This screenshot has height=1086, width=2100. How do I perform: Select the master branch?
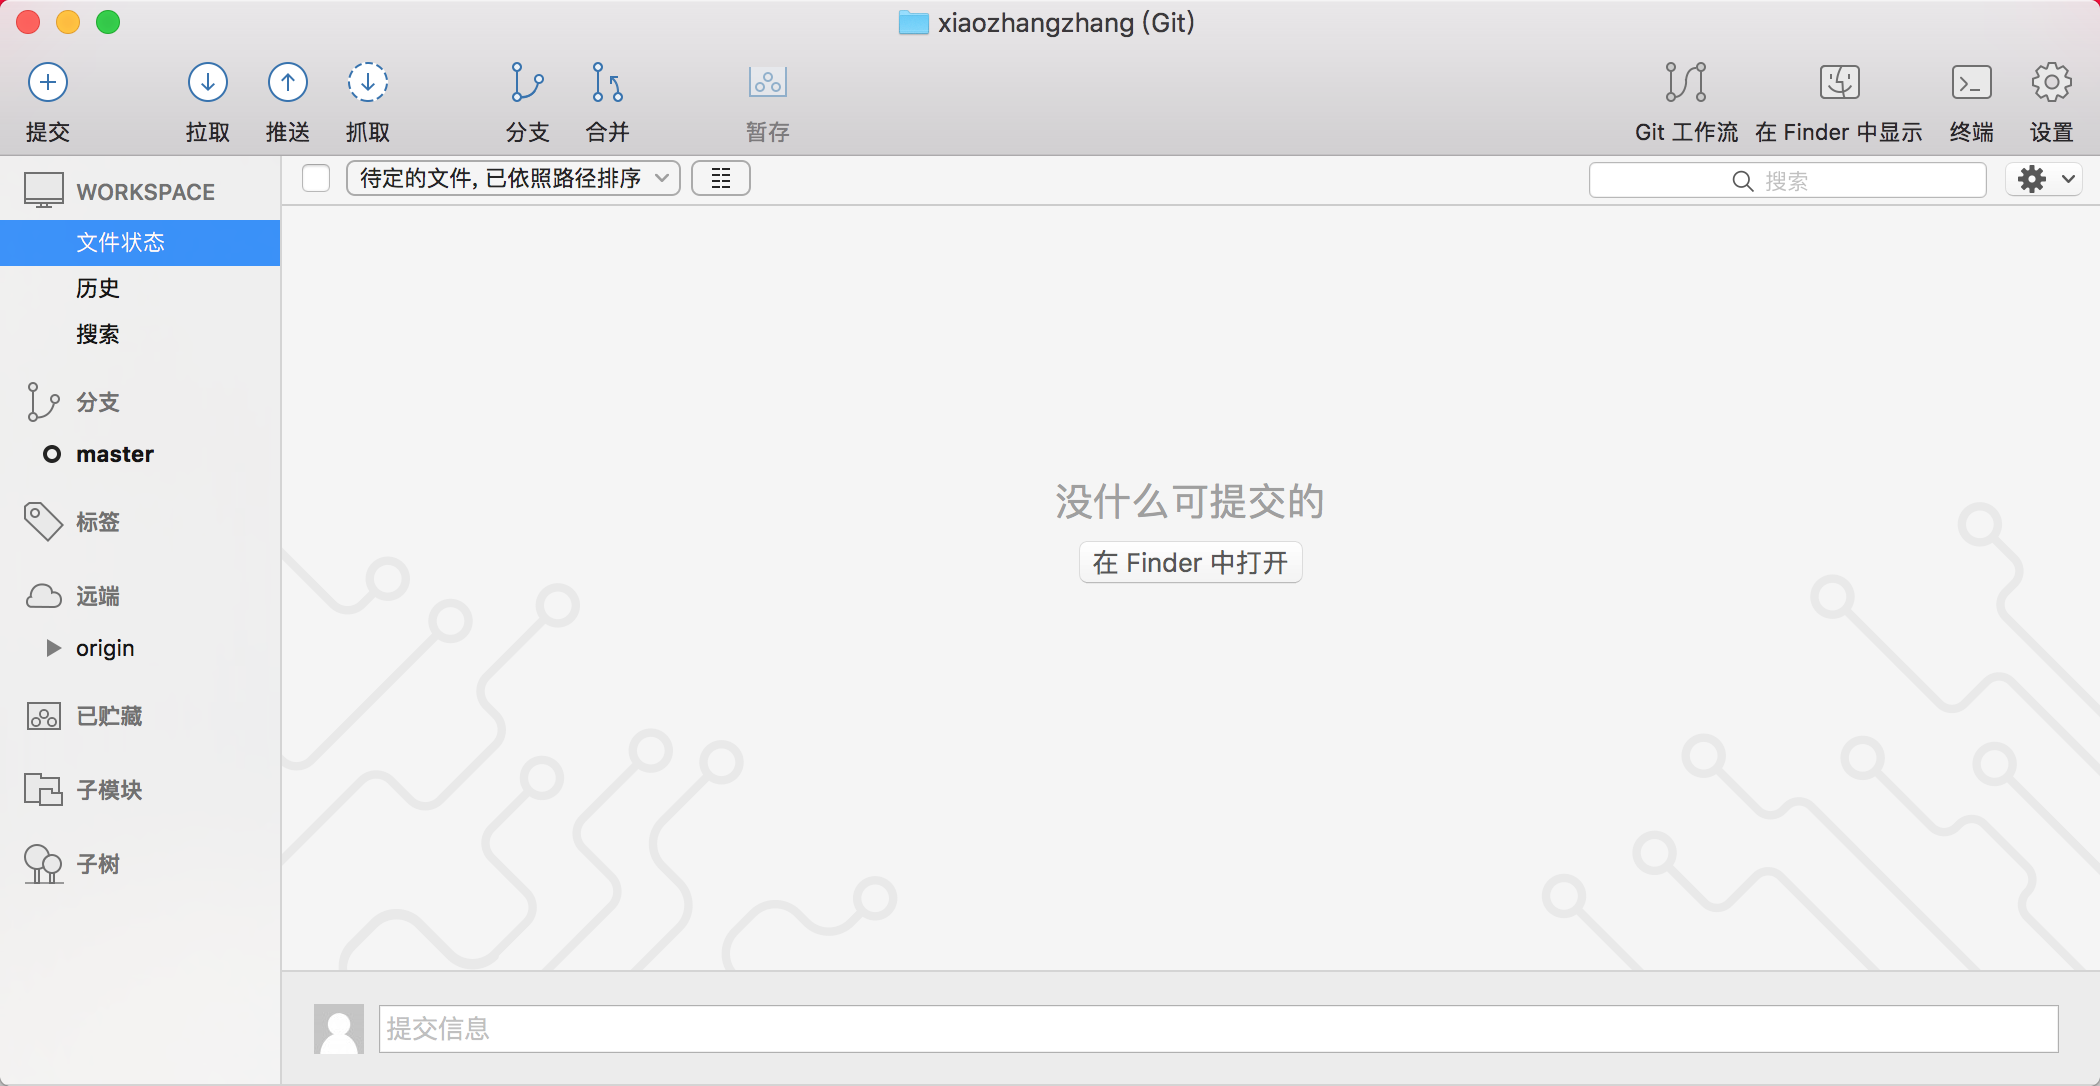[115, 454]
